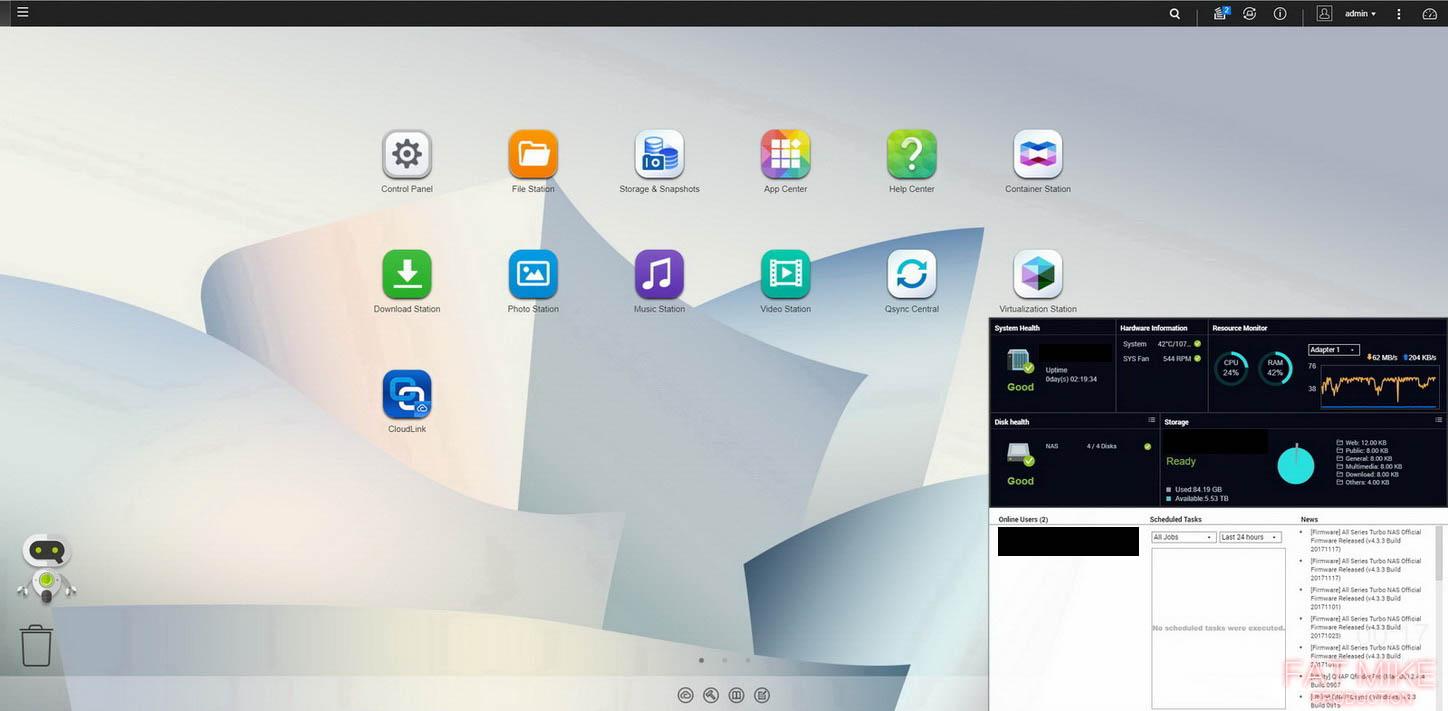Open background tasks icon with badge 2
This screenshot has height=711, width=1448.
point(1221,13)
